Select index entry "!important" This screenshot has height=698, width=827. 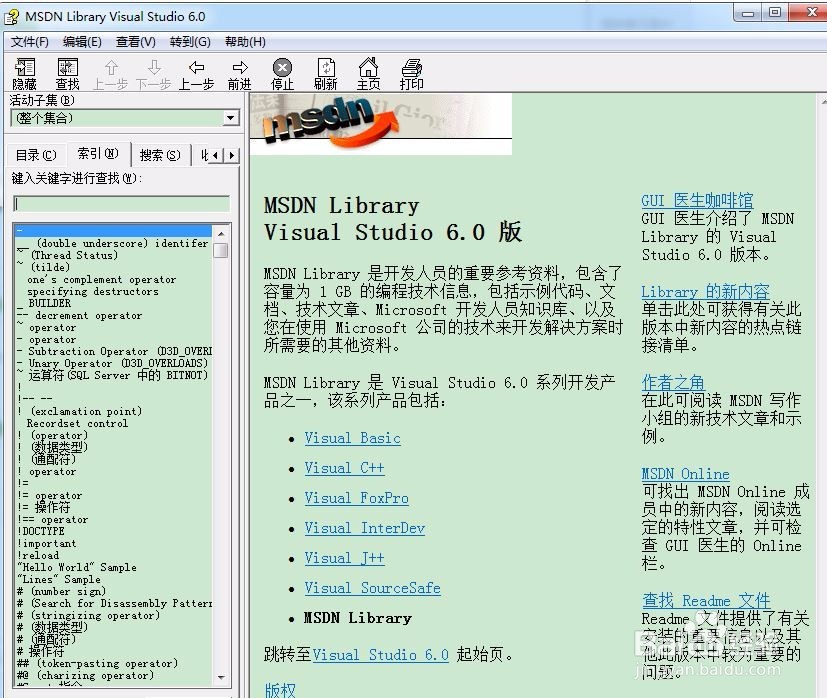click(47, 543)
